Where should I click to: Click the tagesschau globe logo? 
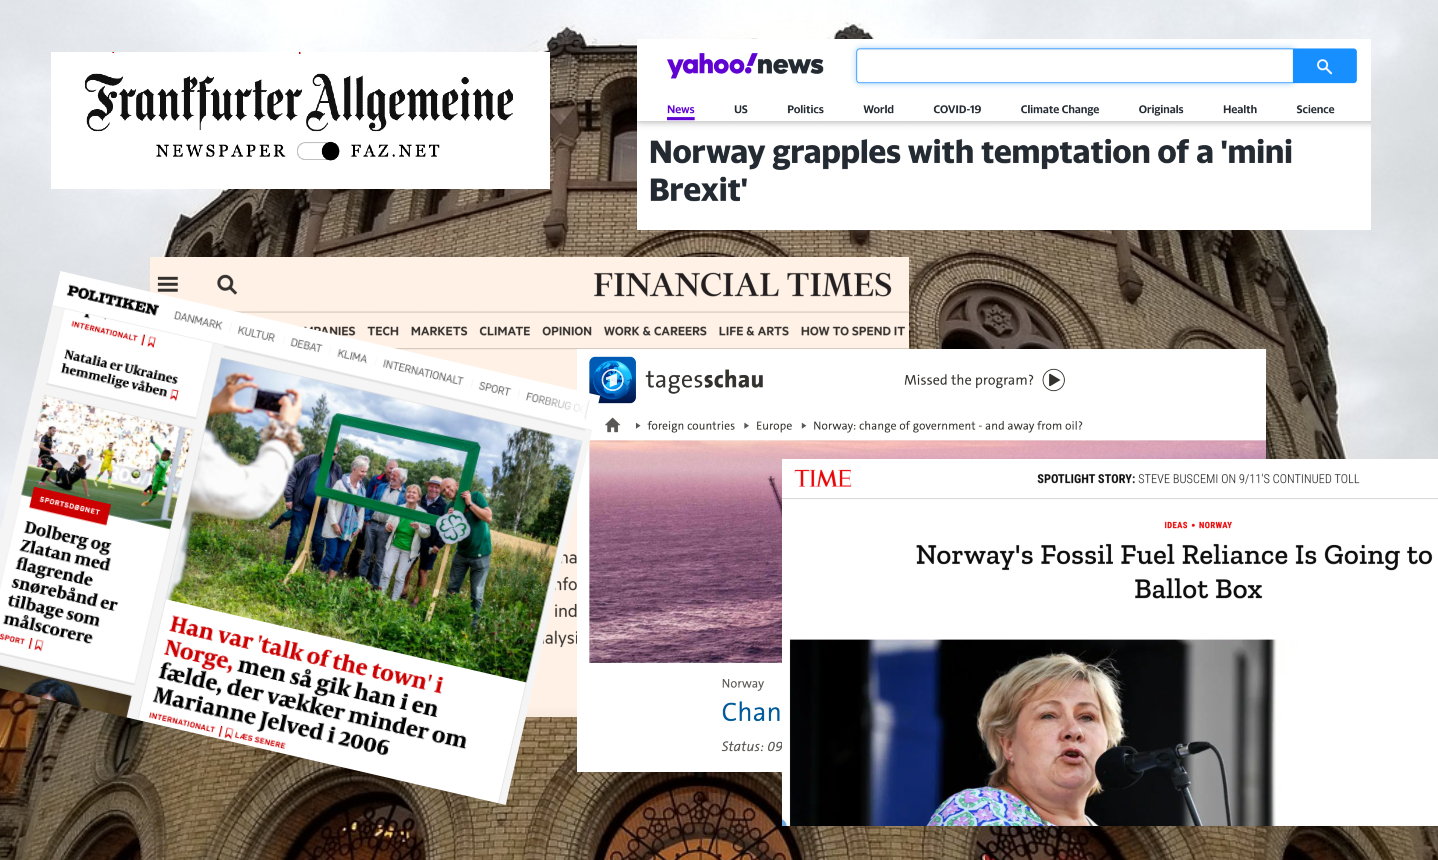[x=613, y=380]
